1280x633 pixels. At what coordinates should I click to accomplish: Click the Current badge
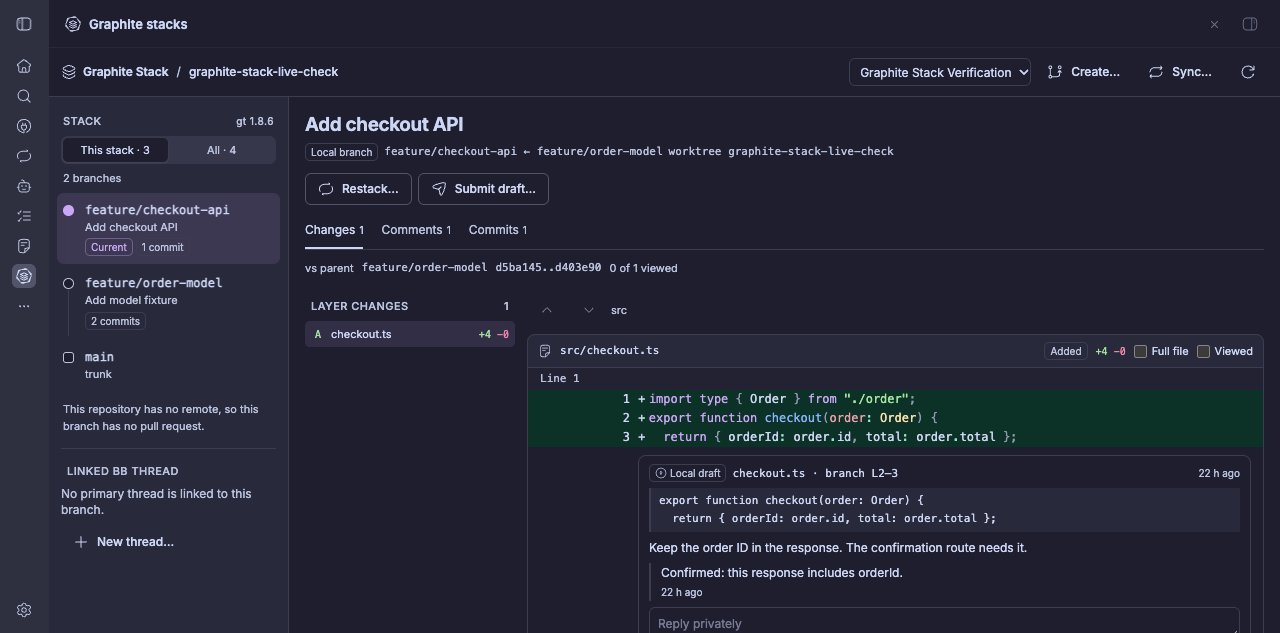click(x=109, y=247)
